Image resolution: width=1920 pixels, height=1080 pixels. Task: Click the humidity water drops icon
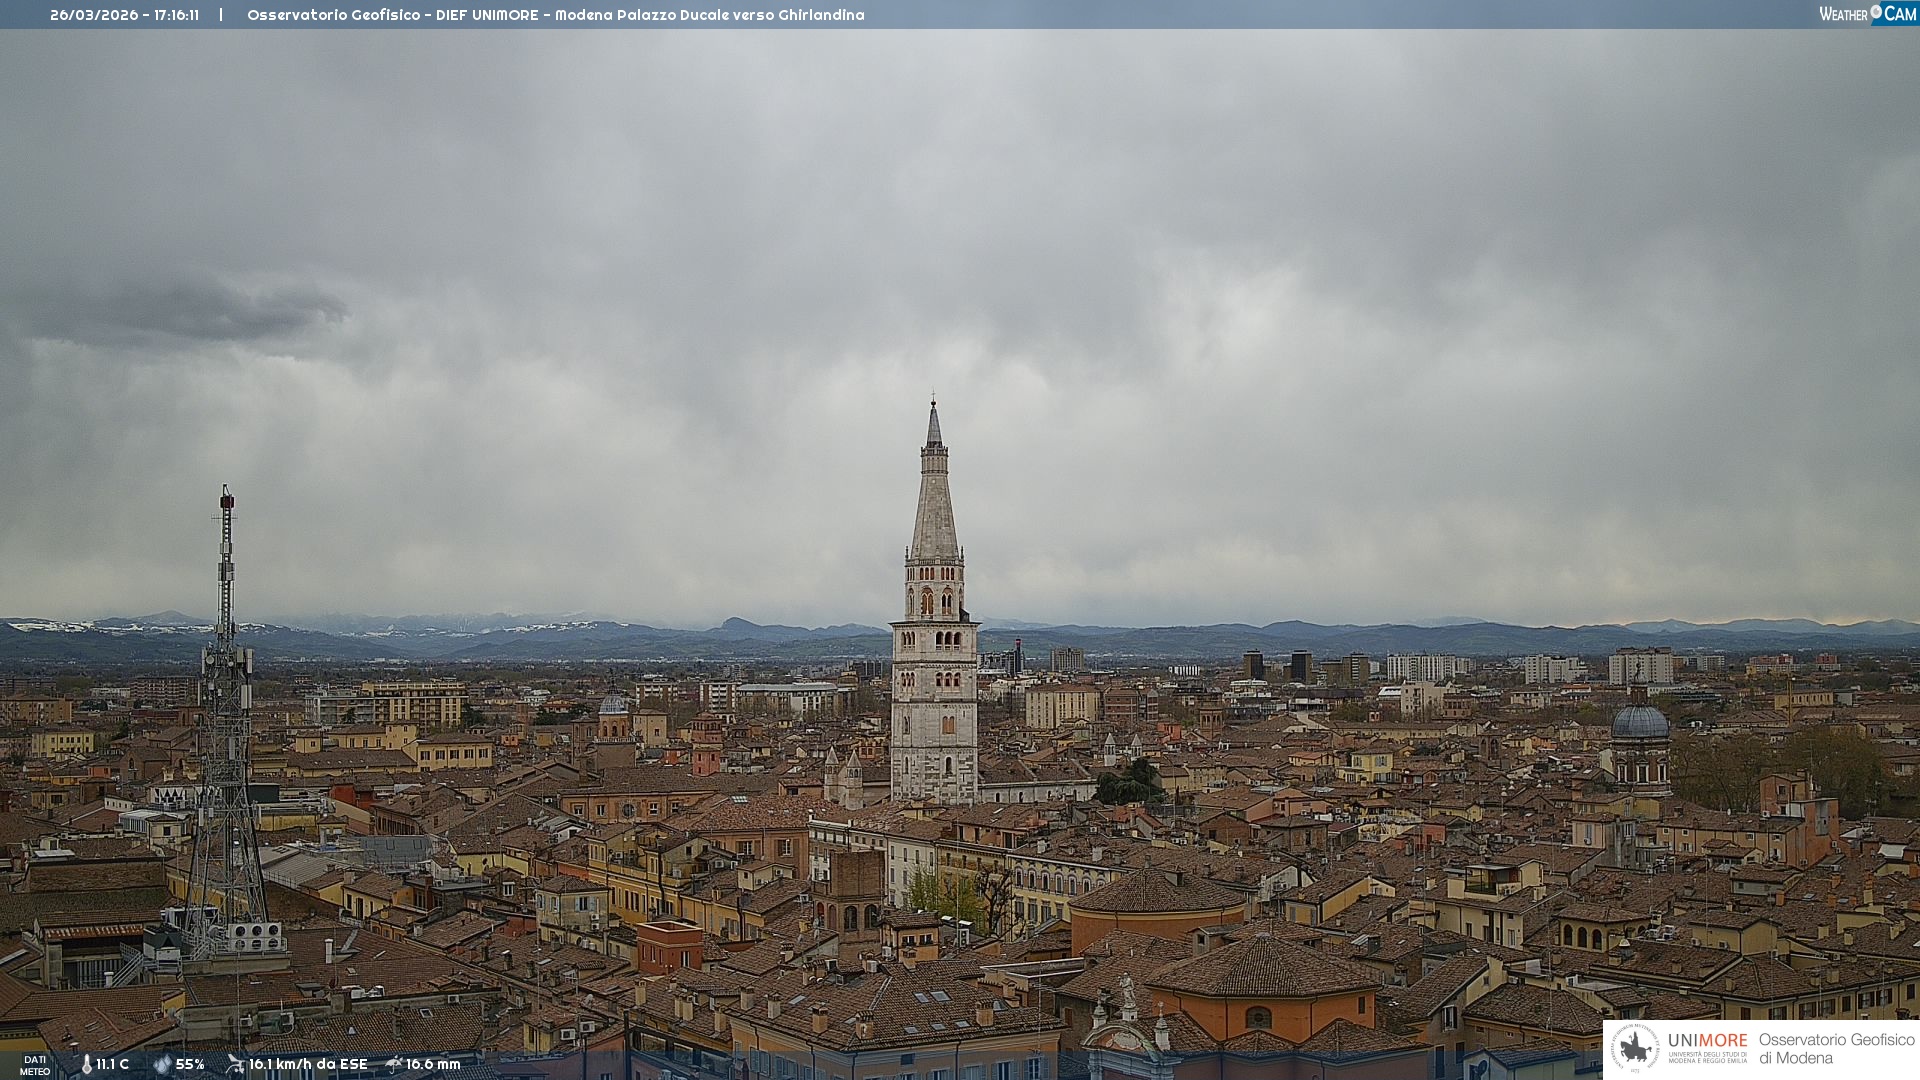coord(162,1064)
